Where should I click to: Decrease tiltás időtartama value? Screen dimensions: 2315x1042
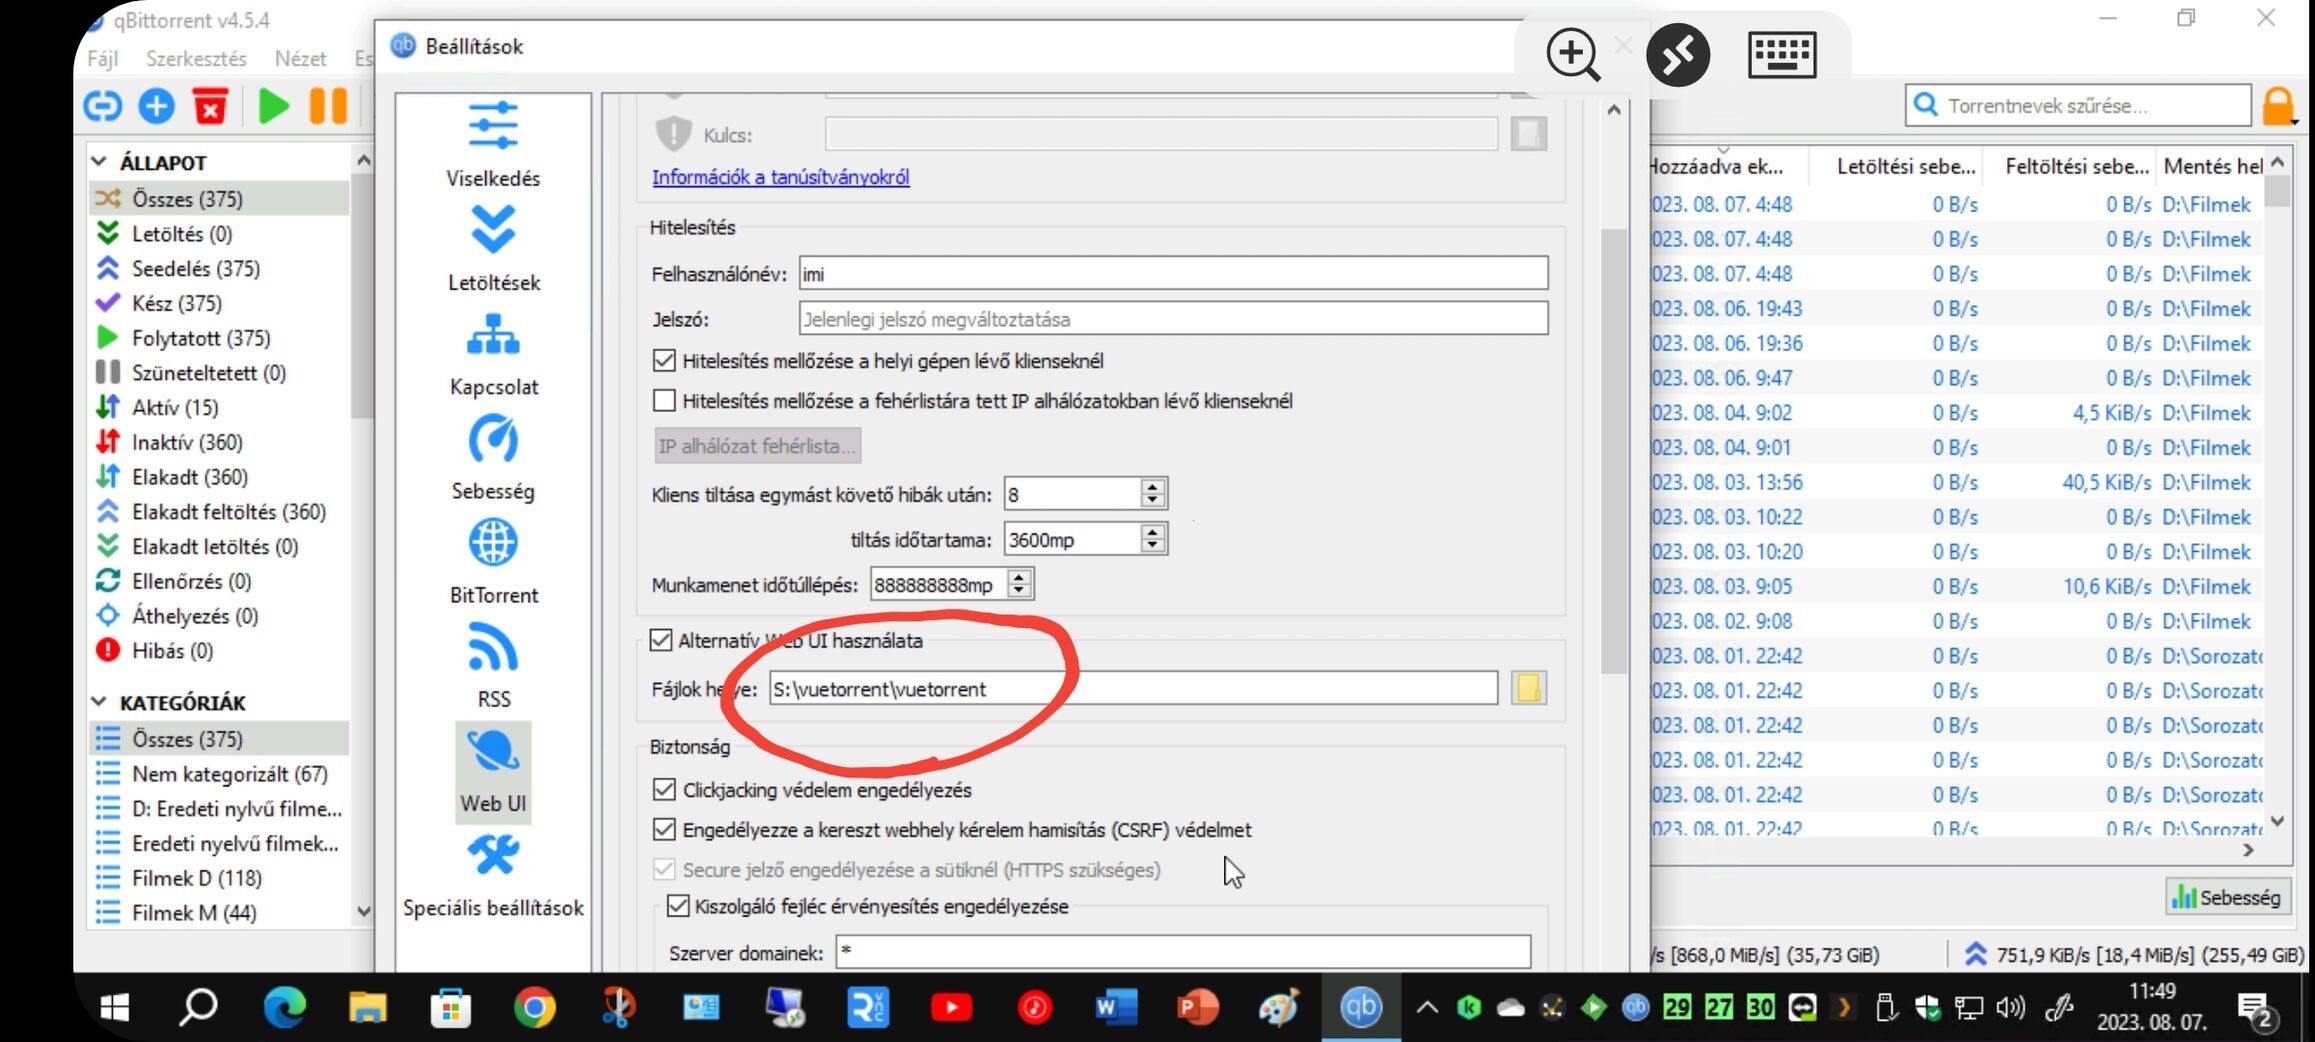pyautogui.click(x=1153, y=547)
